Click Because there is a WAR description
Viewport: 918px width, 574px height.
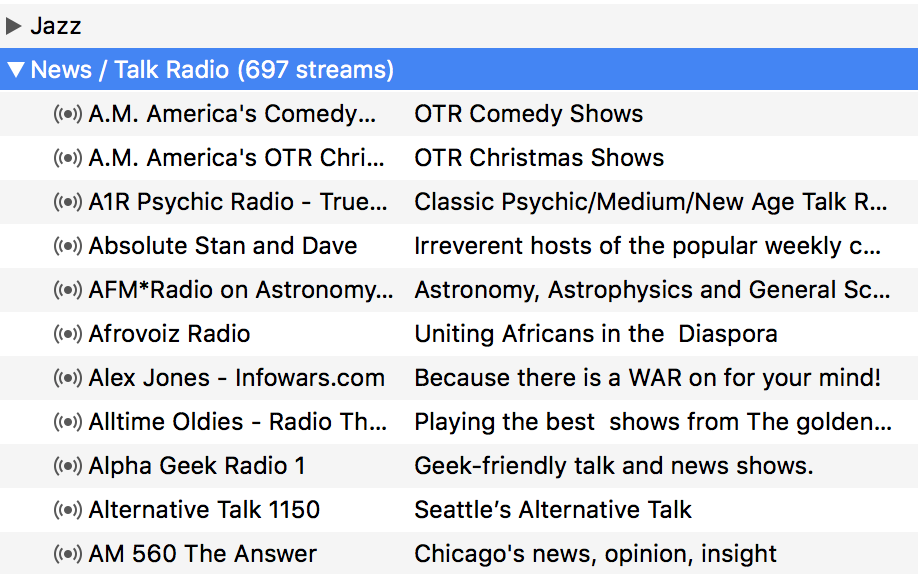[x=648, y=378]
